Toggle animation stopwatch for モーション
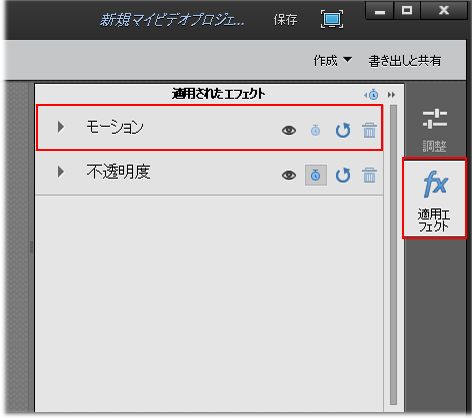The width and height of the screenshot is (472, 419). 315,130
